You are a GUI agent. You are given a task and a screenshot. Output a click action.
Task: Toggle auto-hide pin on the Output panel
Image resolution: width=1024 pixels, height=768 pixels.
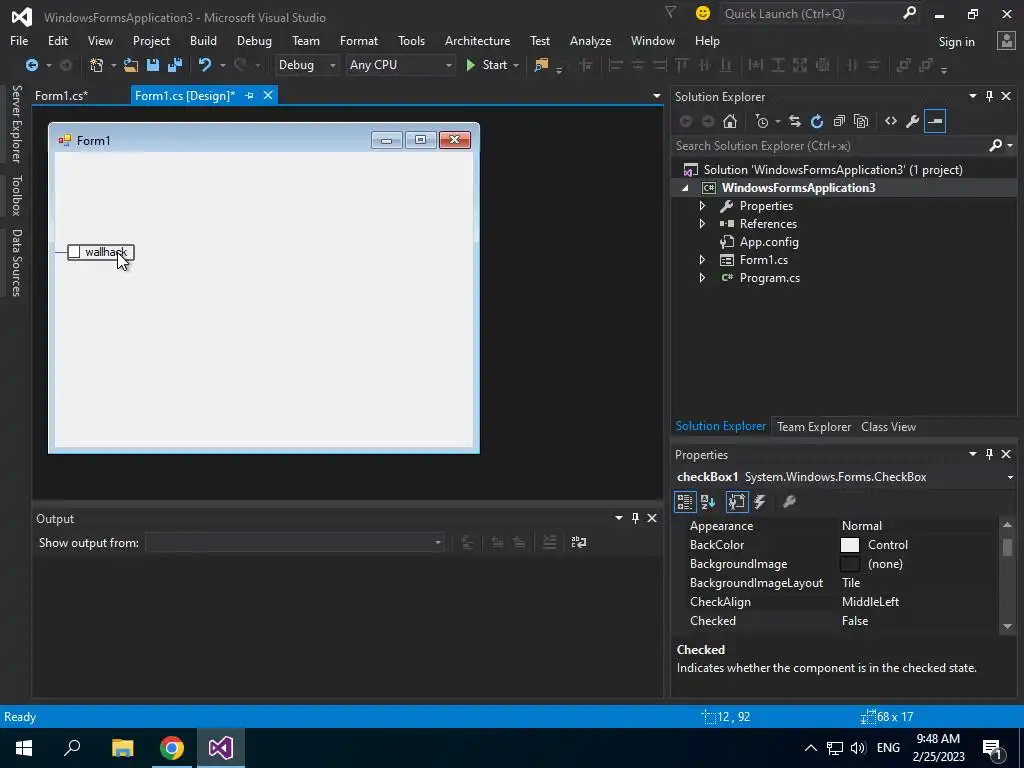coord(635,519)
